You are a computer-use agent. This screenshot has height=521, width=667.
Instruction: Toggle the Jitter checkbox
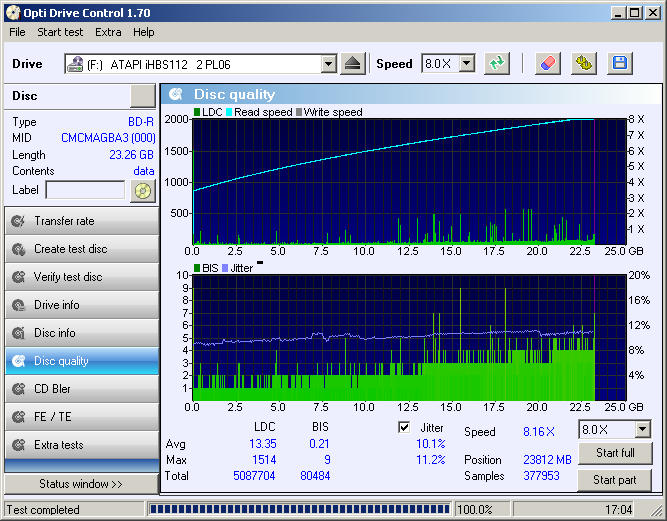point(404,427)
